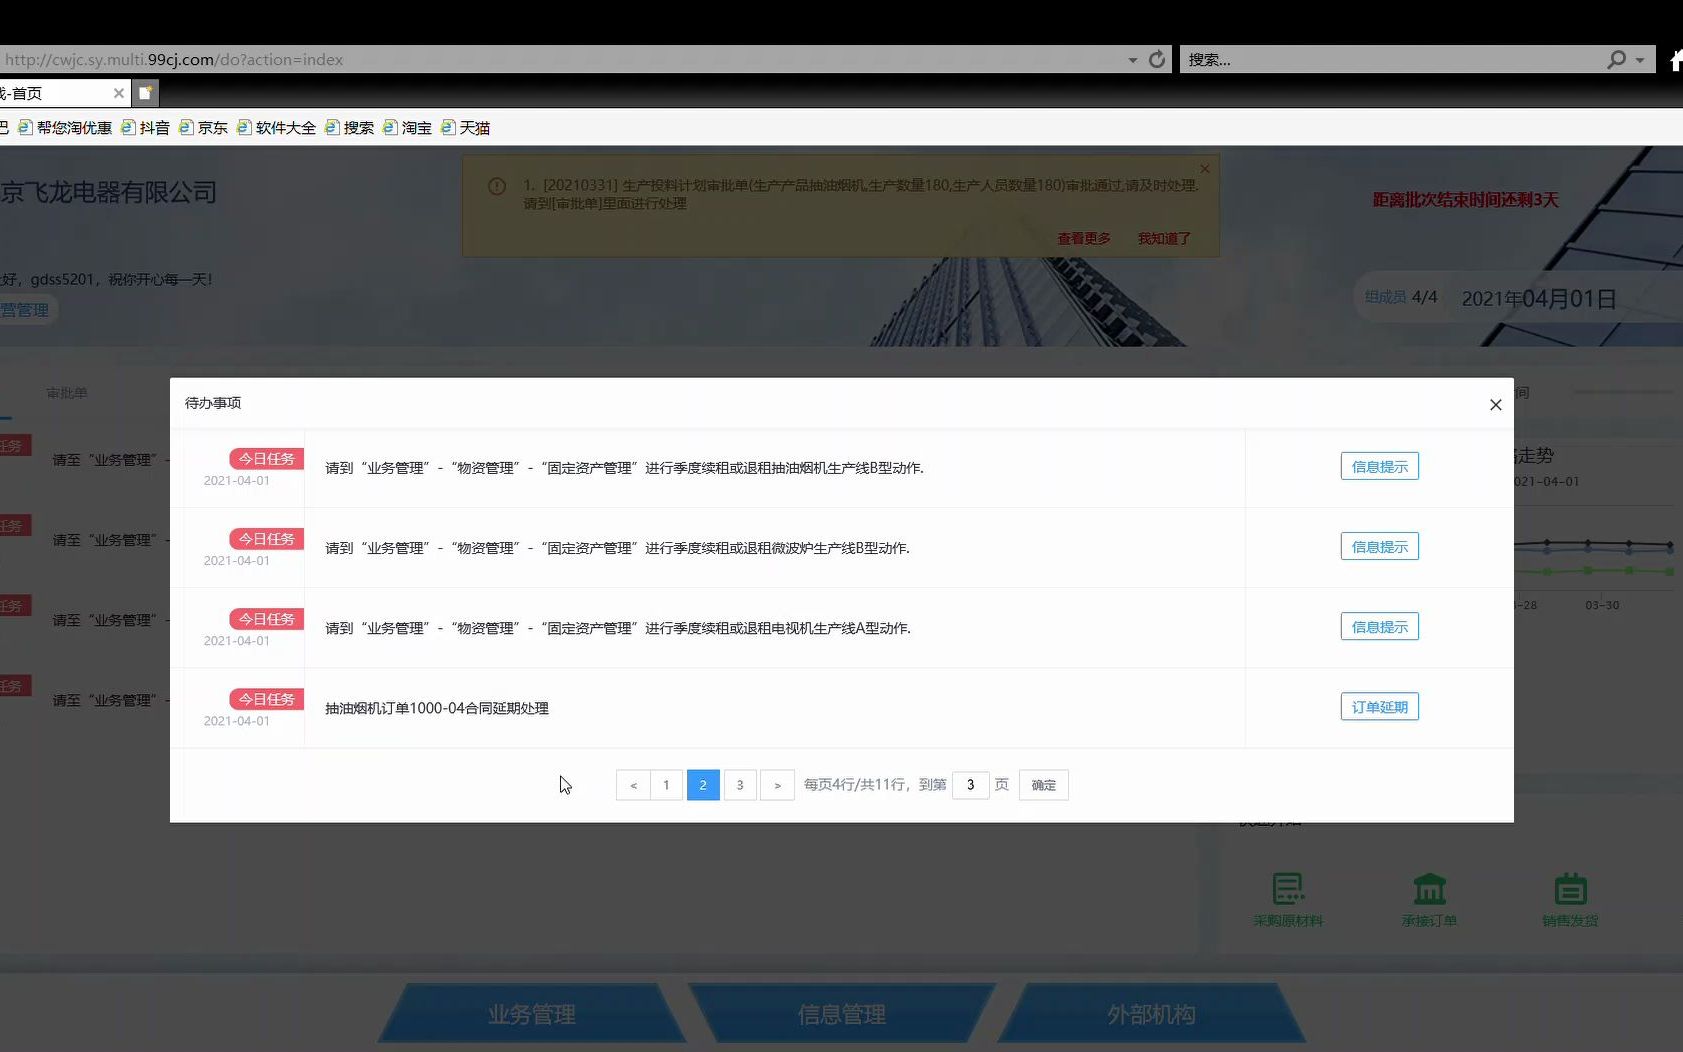
Task: Click the 订单延期 button
Action: 1379,706
